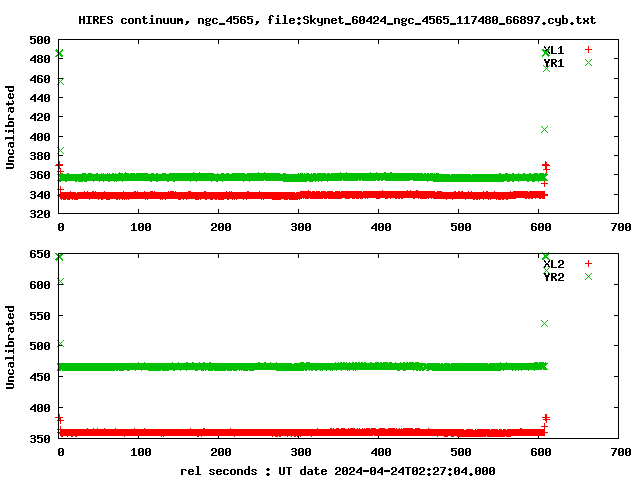Click the YR1 legend label

point(554,63)
